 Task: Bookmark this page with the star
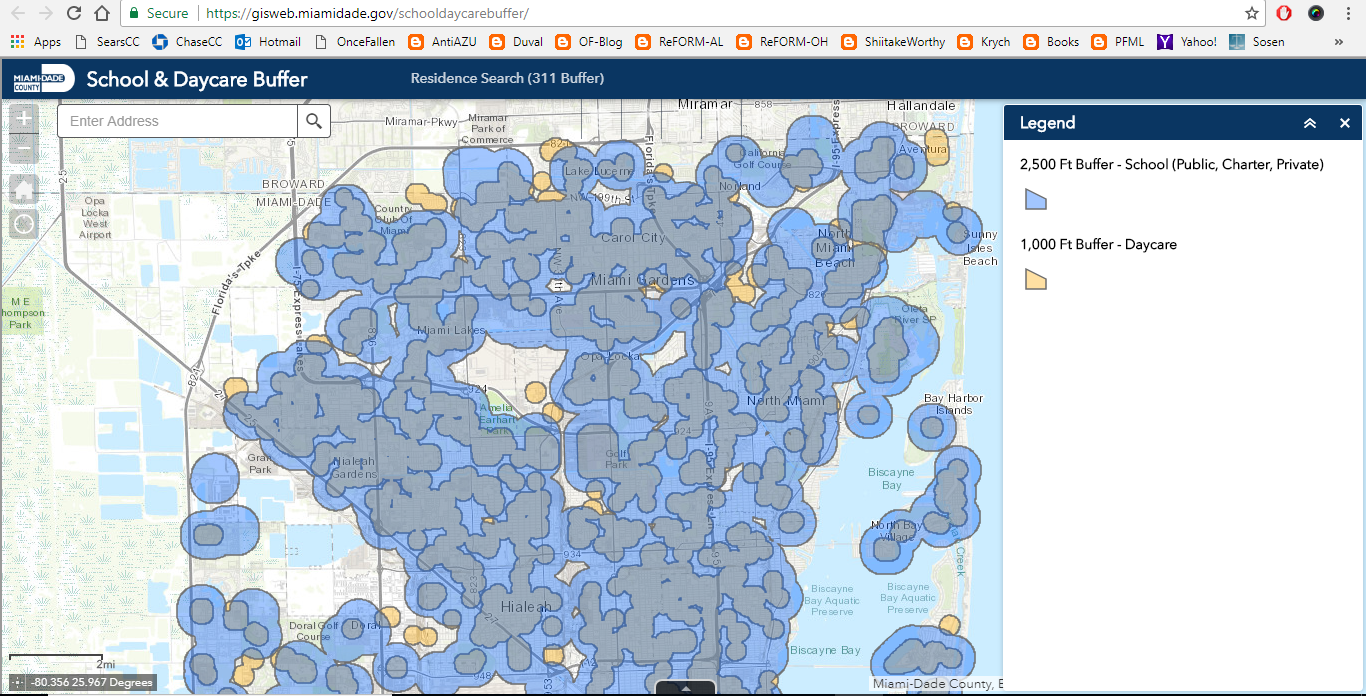point(1252,13)
